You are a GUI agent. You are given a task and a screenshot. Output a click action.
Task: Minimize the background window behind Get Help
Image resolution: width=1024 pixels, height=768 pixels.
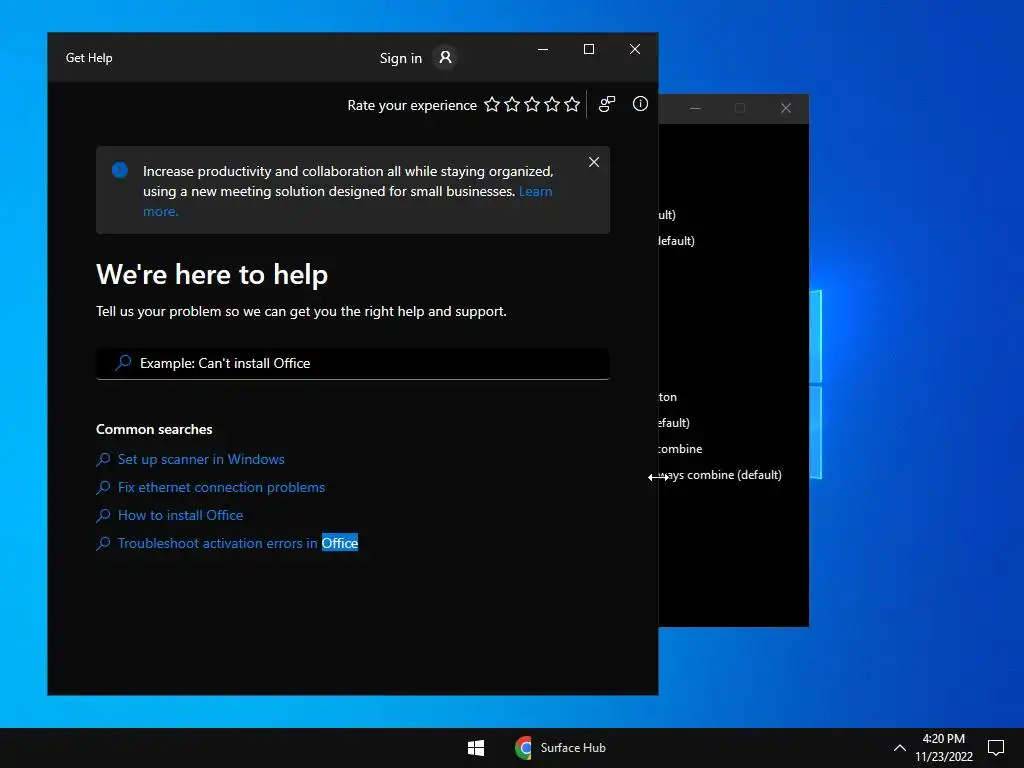pyautogui.click(x=696, y=108)
